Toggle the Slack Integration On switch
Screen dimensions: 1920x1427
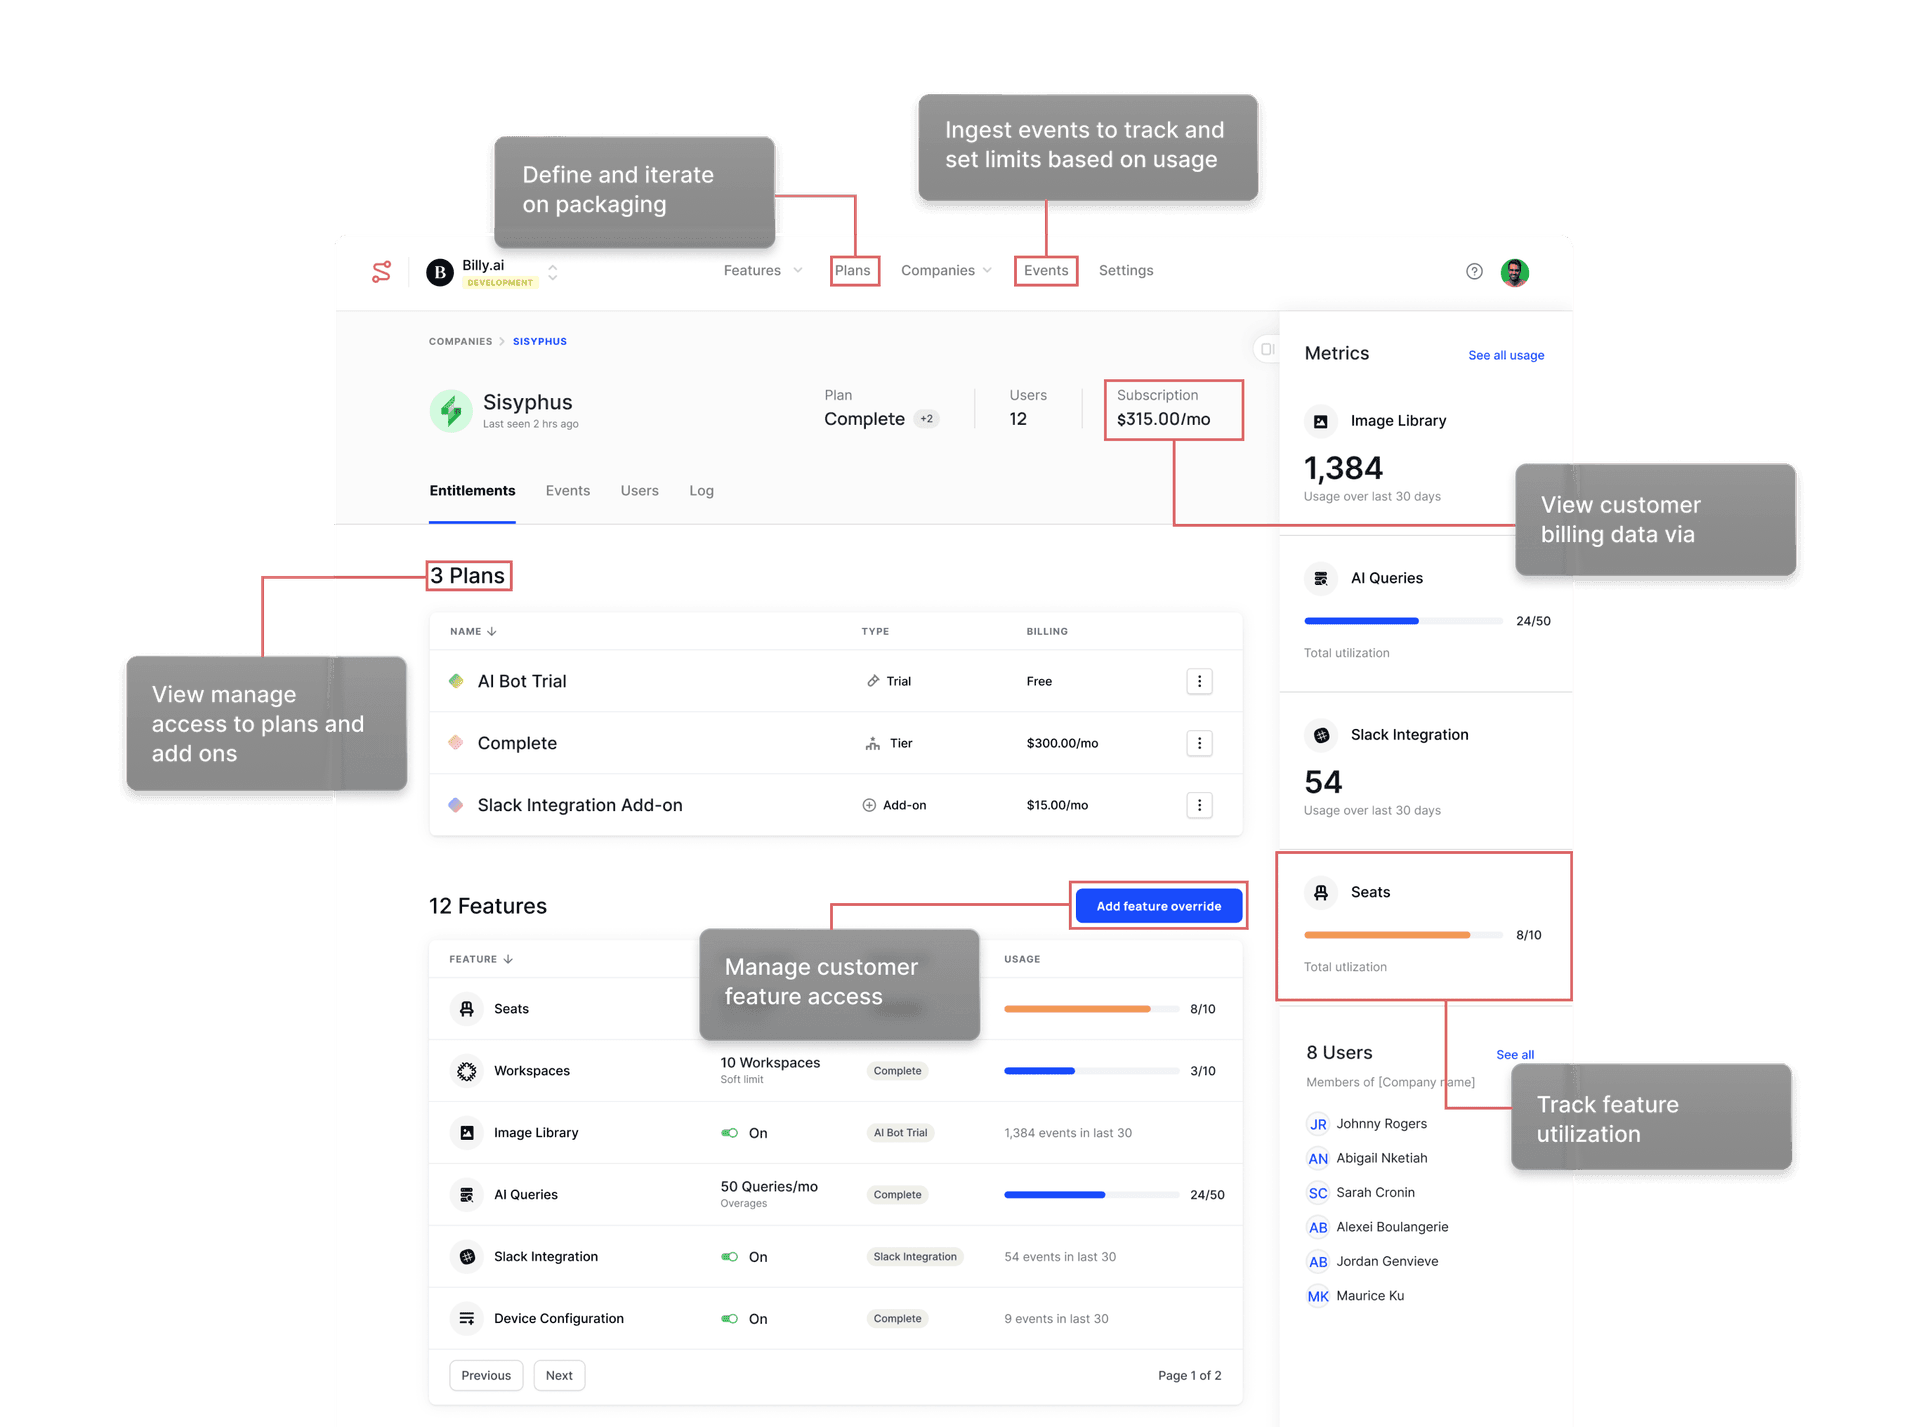point(729,1257)
